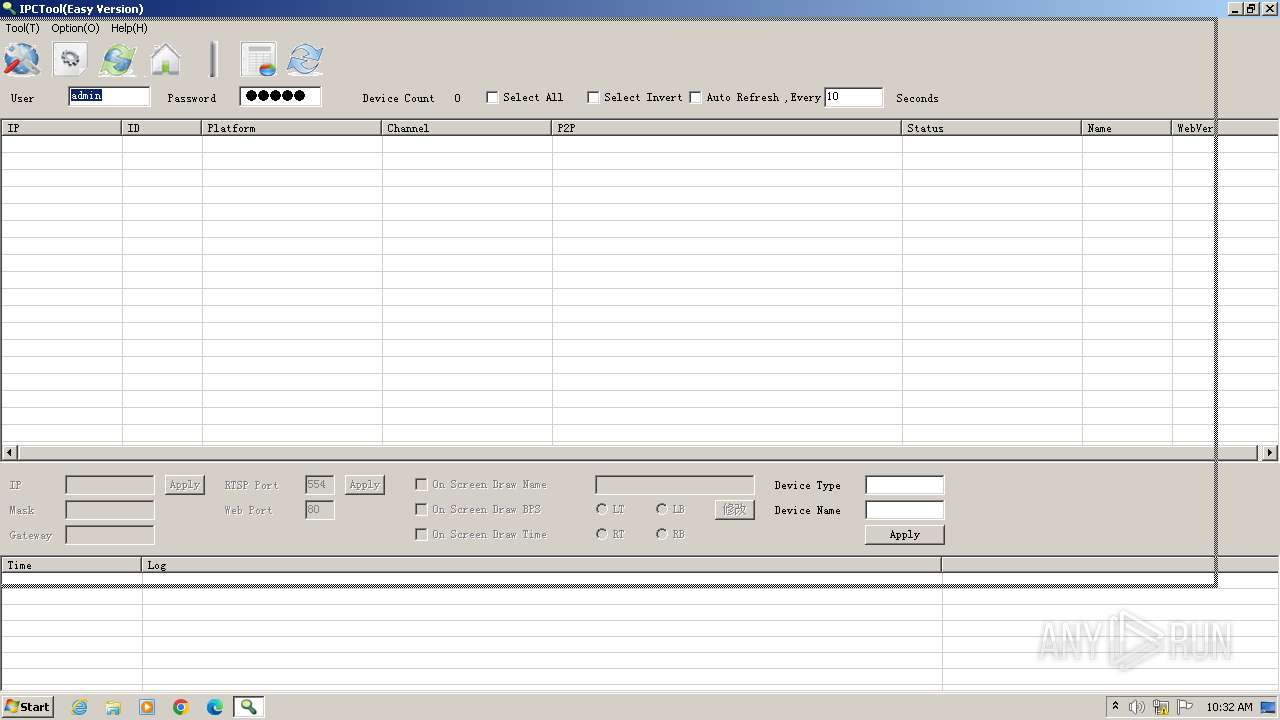Click the green arrows globe update icon
This screenshot has width=1280, height=720.
118,60
